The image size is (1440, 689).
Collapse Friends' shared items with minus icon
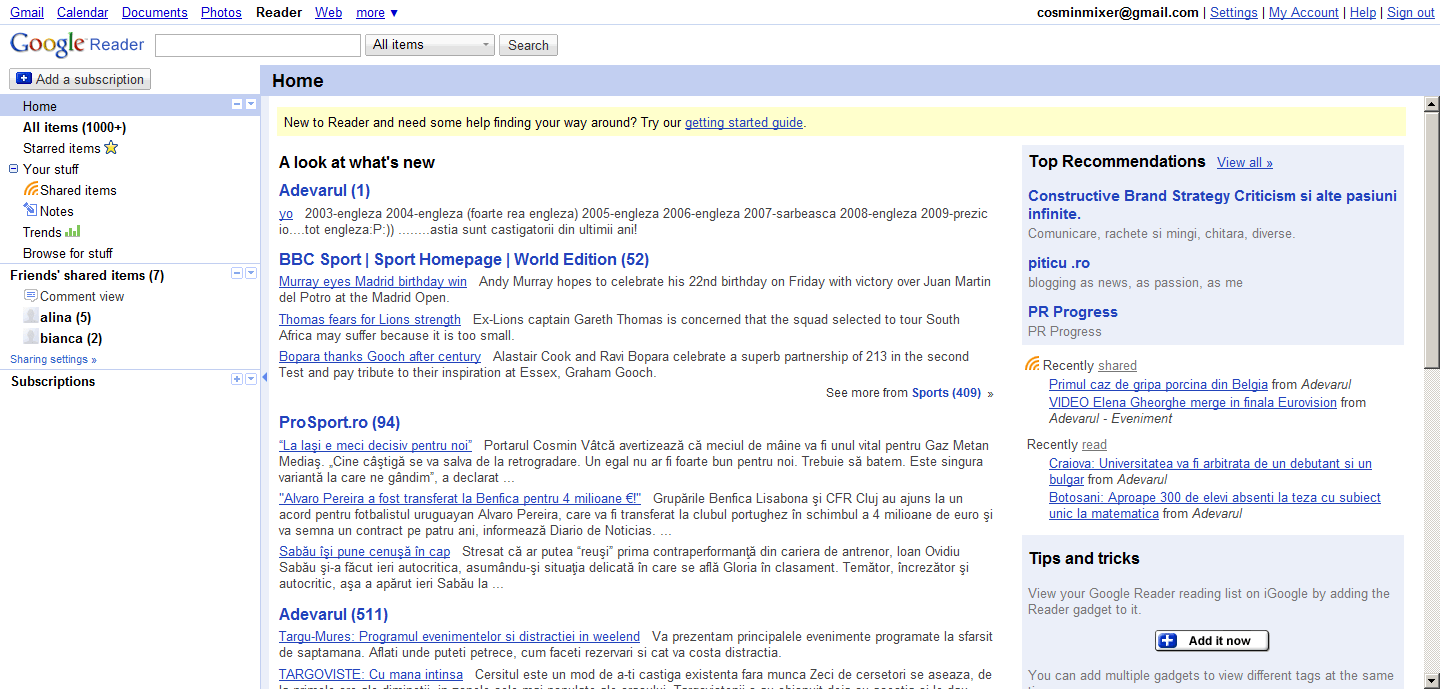pyautogui.click(x=237, y=274)
